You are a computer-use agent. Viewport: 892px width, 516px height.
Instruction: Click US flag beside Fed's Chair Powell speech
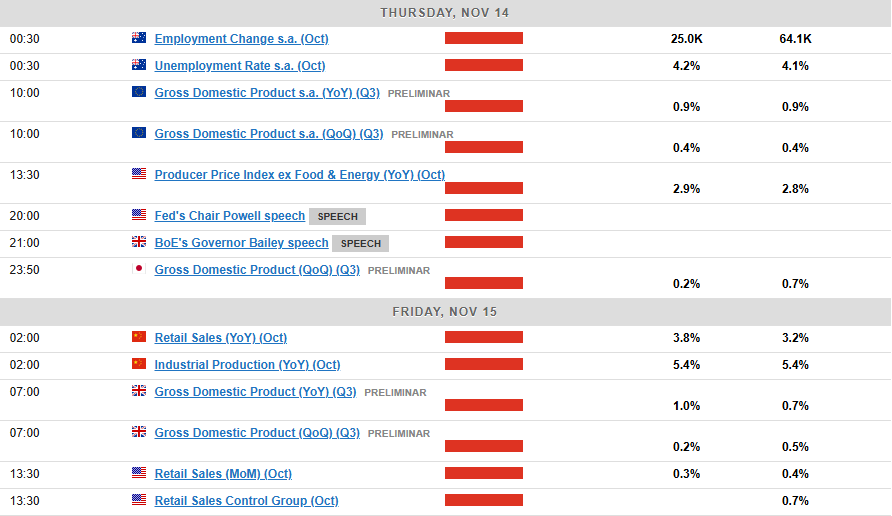click(x=139, y=215)
